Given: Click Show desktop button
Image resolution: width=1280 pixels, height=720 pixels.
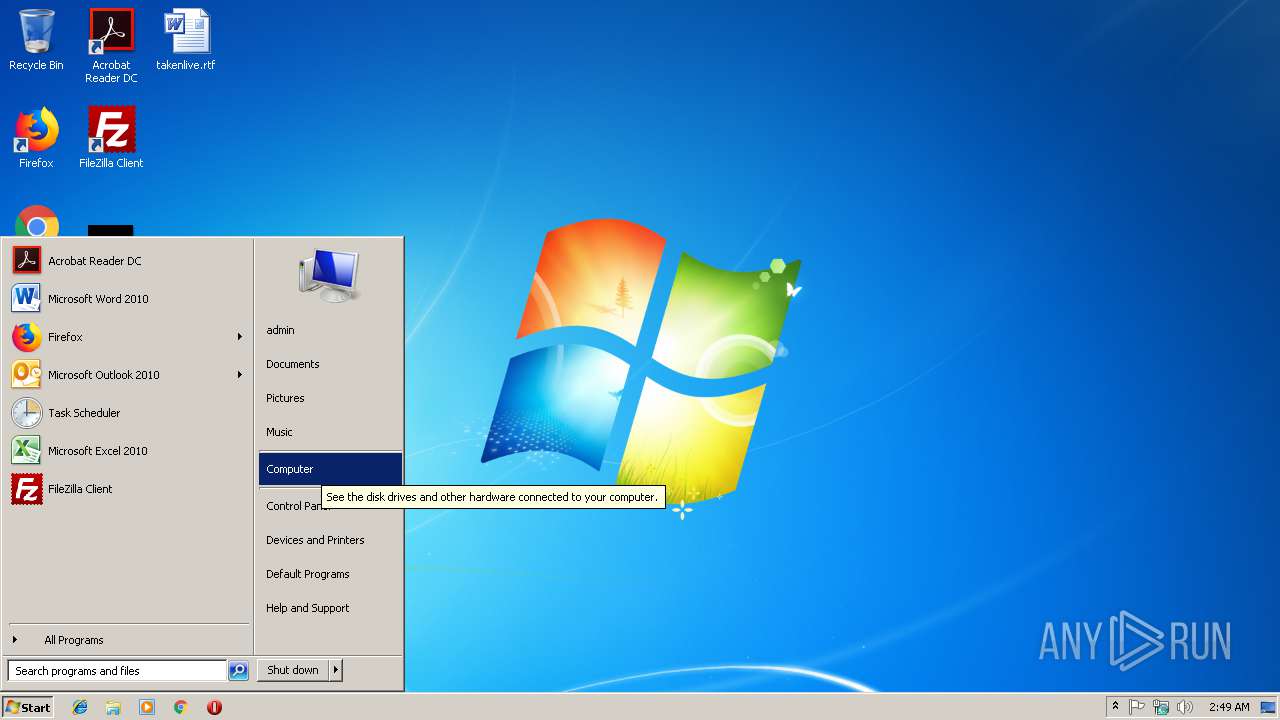Looking at the screenshot, I should [x=1268, y=707].
